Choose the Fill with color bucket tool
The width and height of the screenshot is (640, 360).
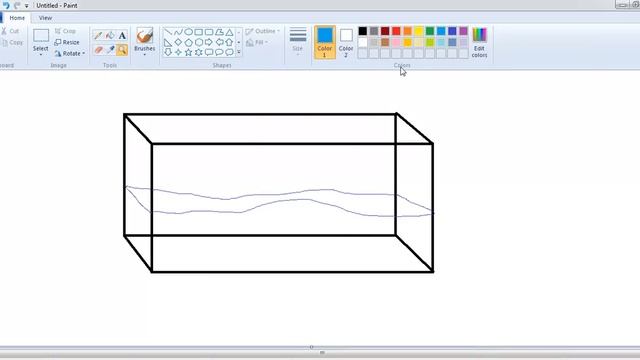[110, 36]
